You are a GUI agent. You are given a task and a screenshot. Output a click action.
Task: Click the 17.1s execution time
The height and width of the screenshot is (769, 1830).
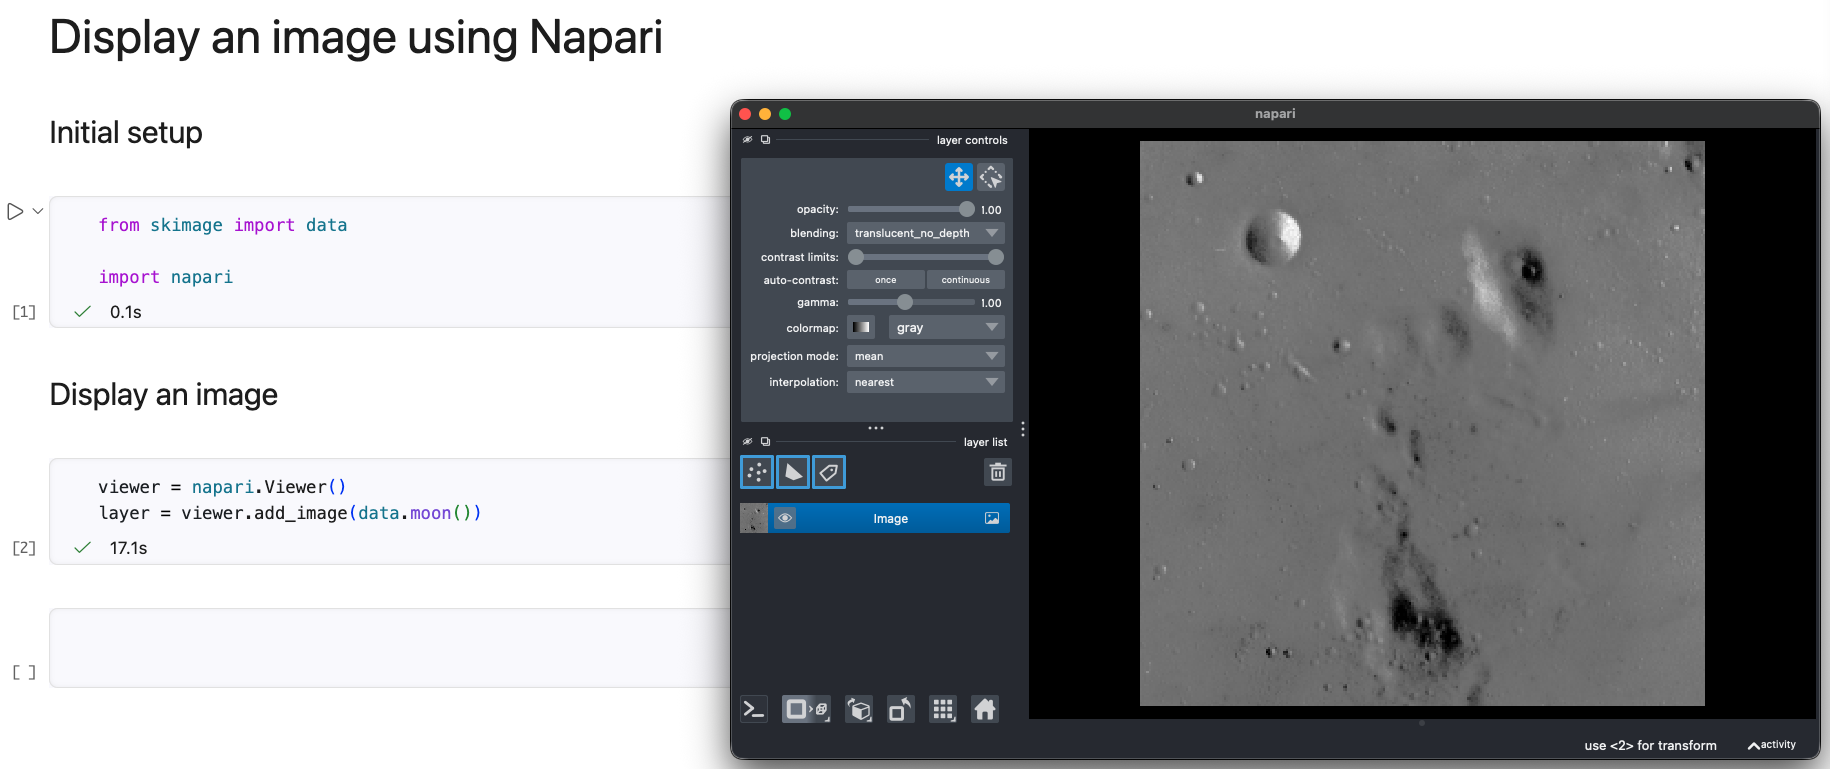(x=128, y=548)
